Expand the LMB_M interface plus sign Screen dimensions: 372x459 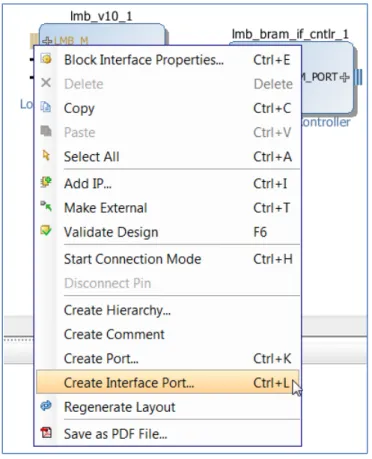47,41
